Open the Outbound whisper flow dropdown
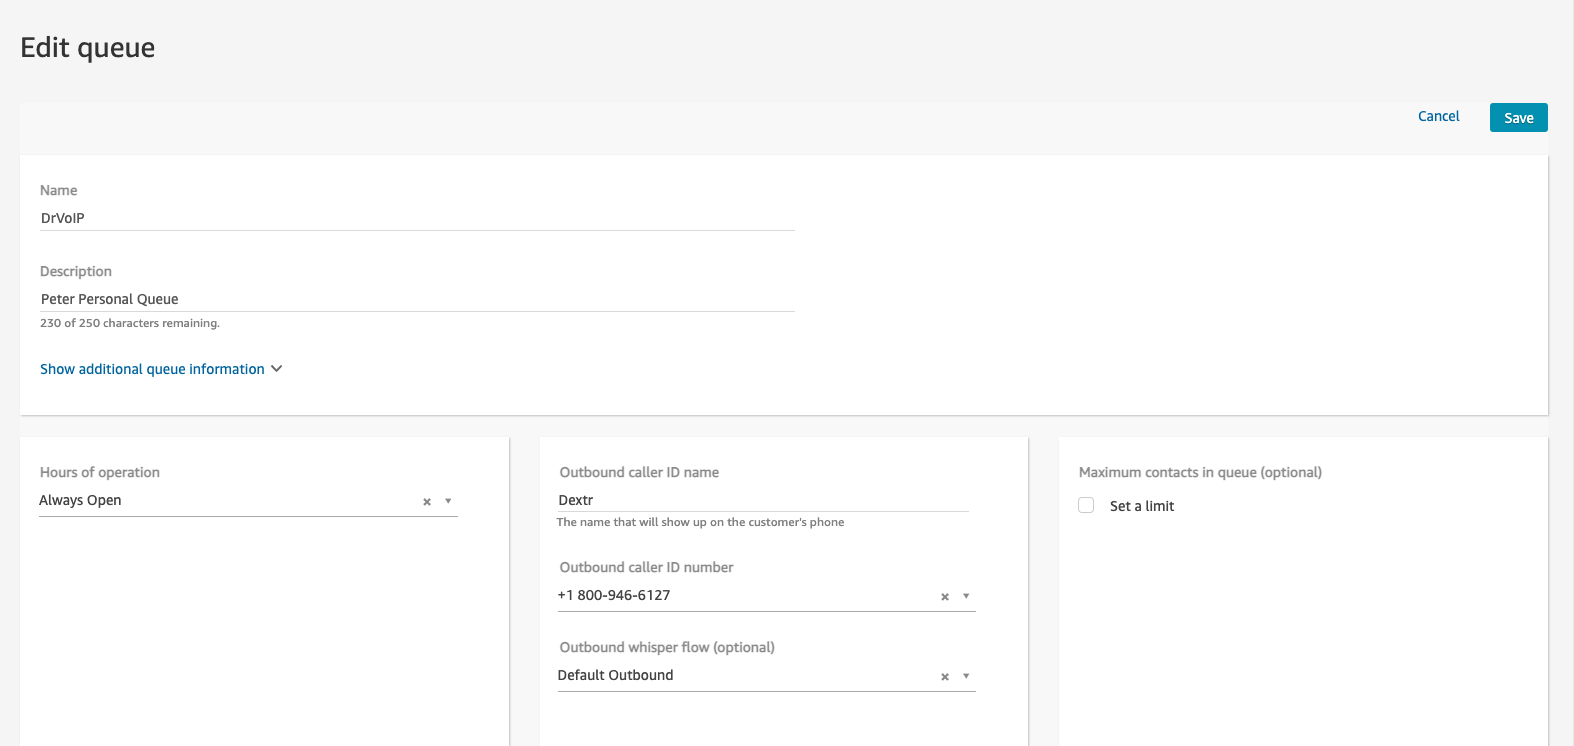The image size is (1574, 746). point(966,676)
